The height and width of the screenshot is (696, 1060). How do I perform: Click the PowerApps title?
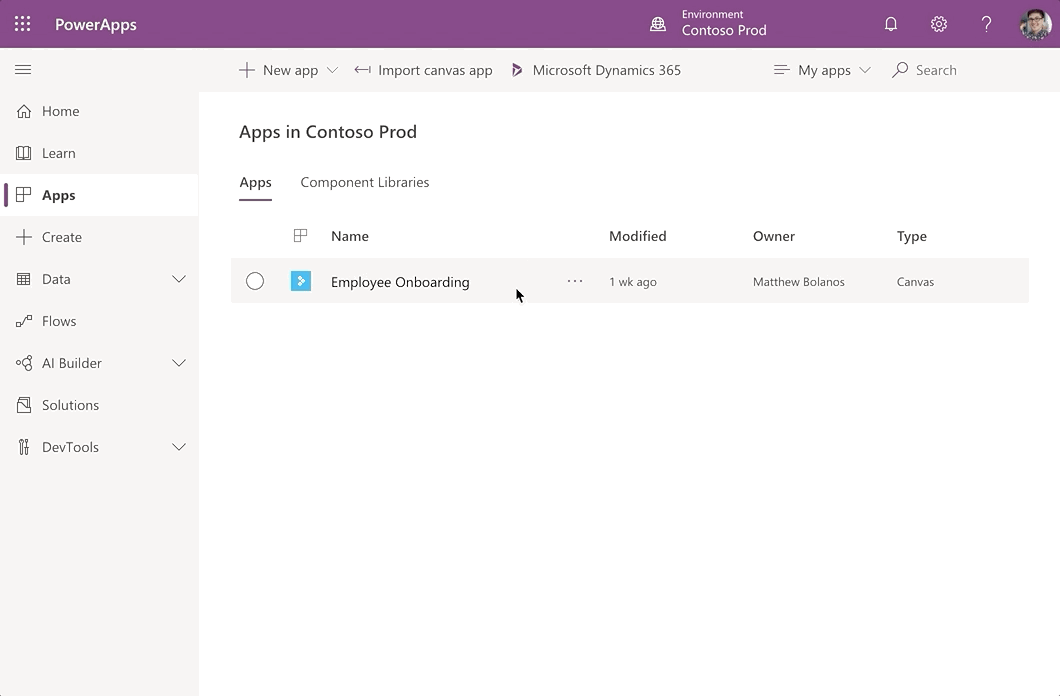[x=96, y=24]
